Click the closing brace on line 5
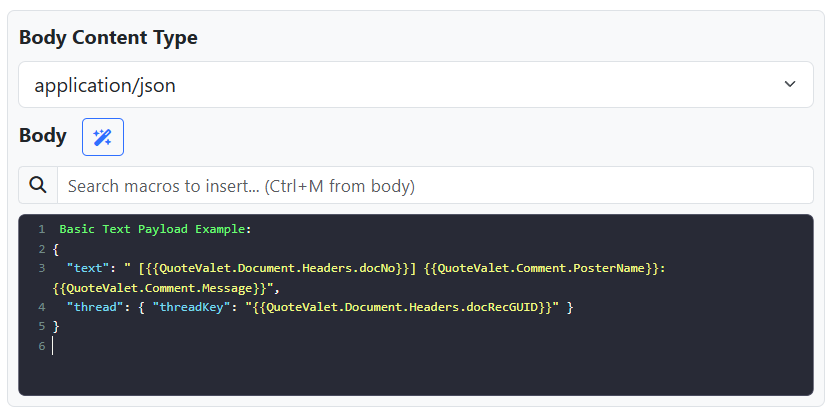Viewport: 833px width, 416px height. coord(56,327)
